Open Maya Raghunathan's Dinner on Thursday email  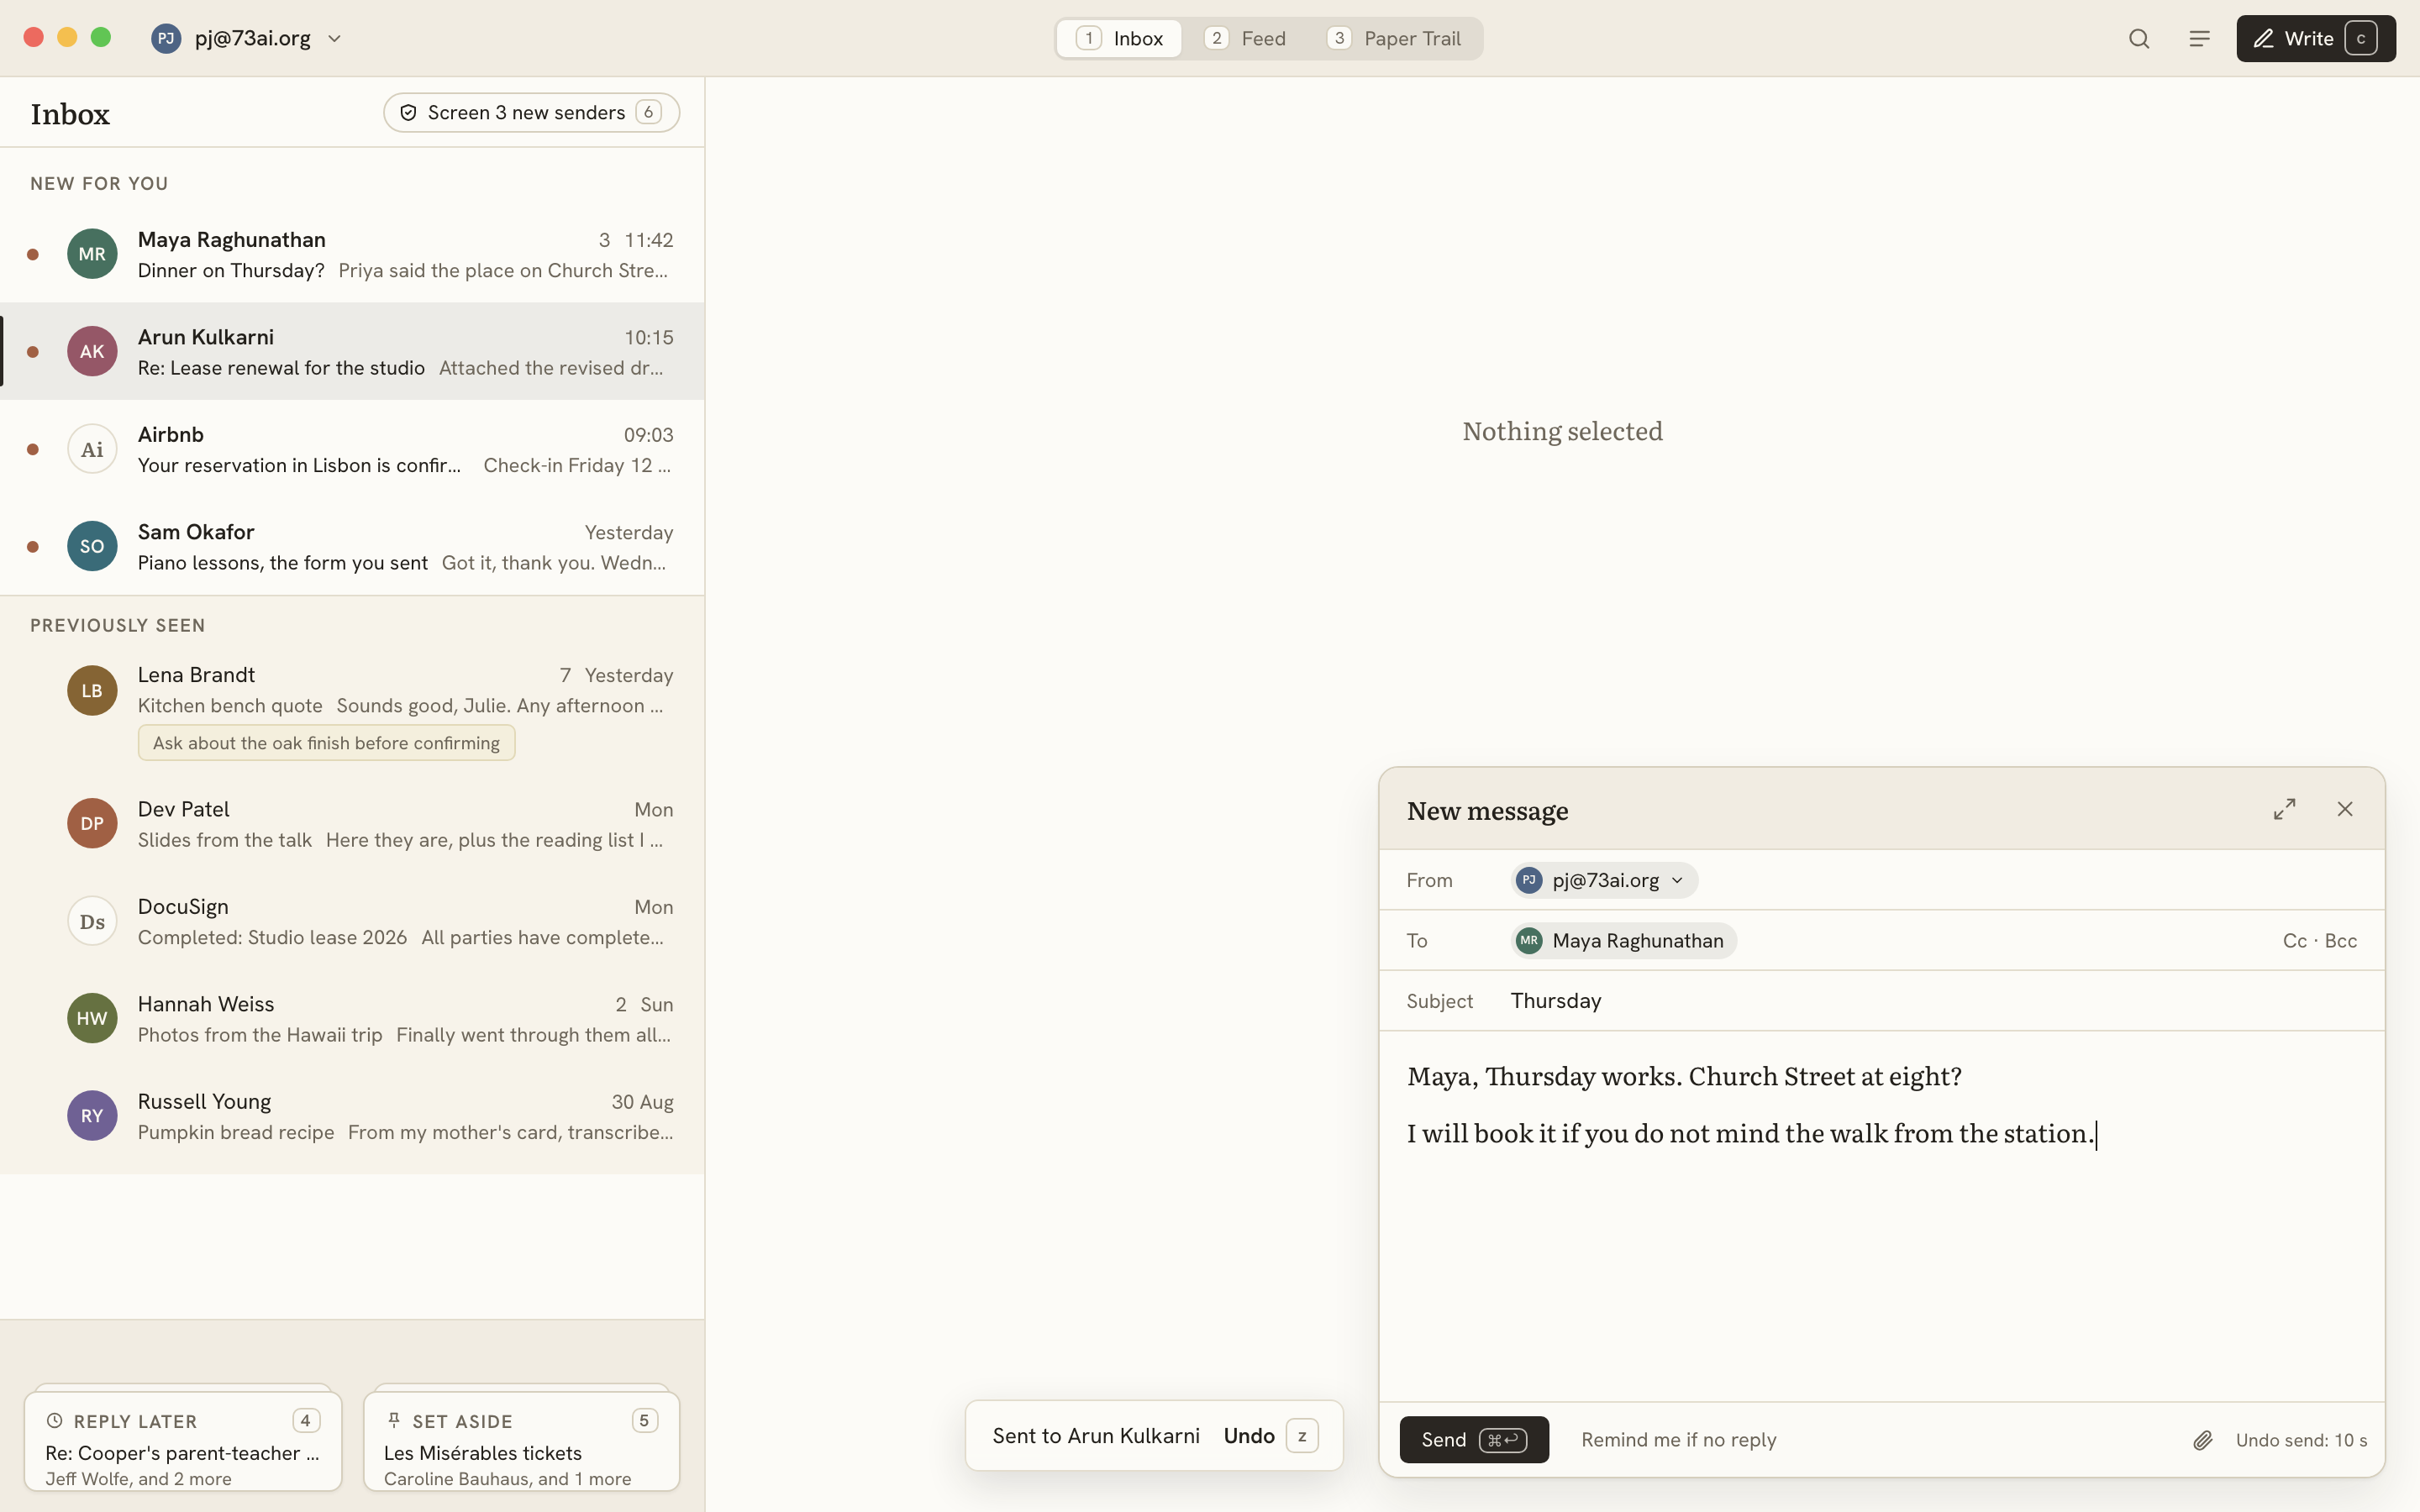point(352,254)
